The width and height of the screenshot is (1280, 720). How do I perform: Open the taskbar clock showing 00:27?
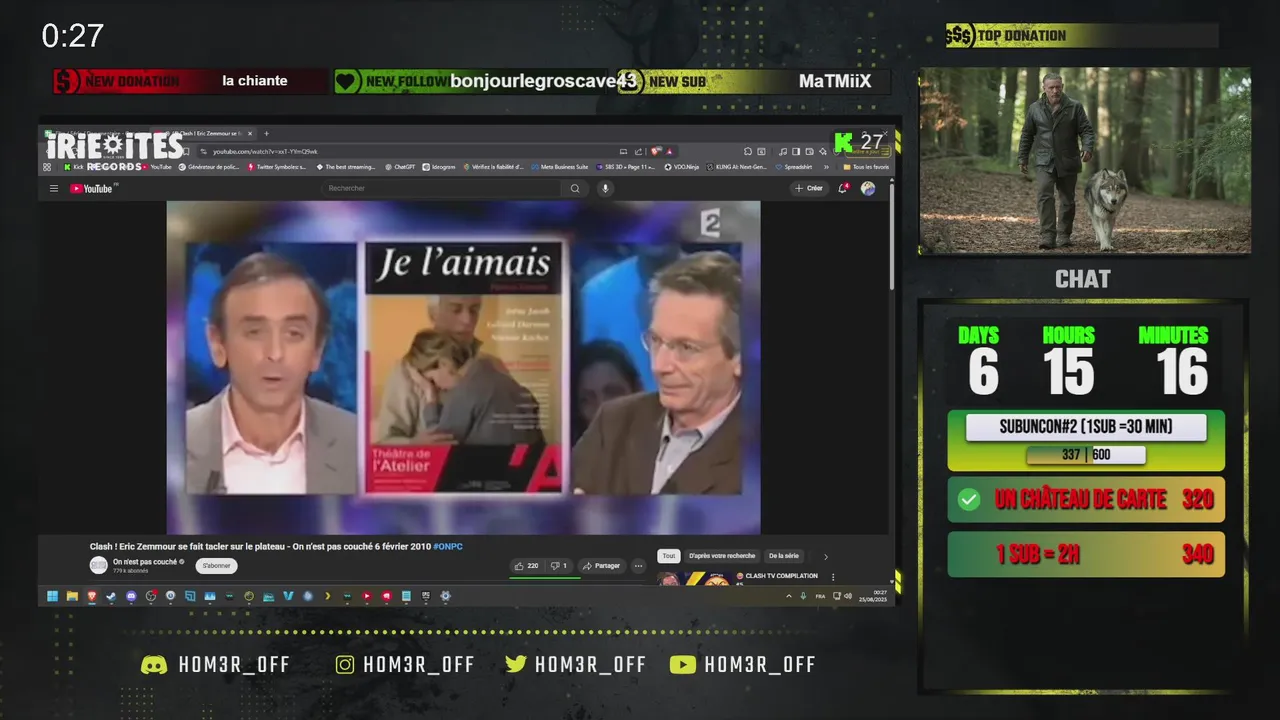(873, 596)
